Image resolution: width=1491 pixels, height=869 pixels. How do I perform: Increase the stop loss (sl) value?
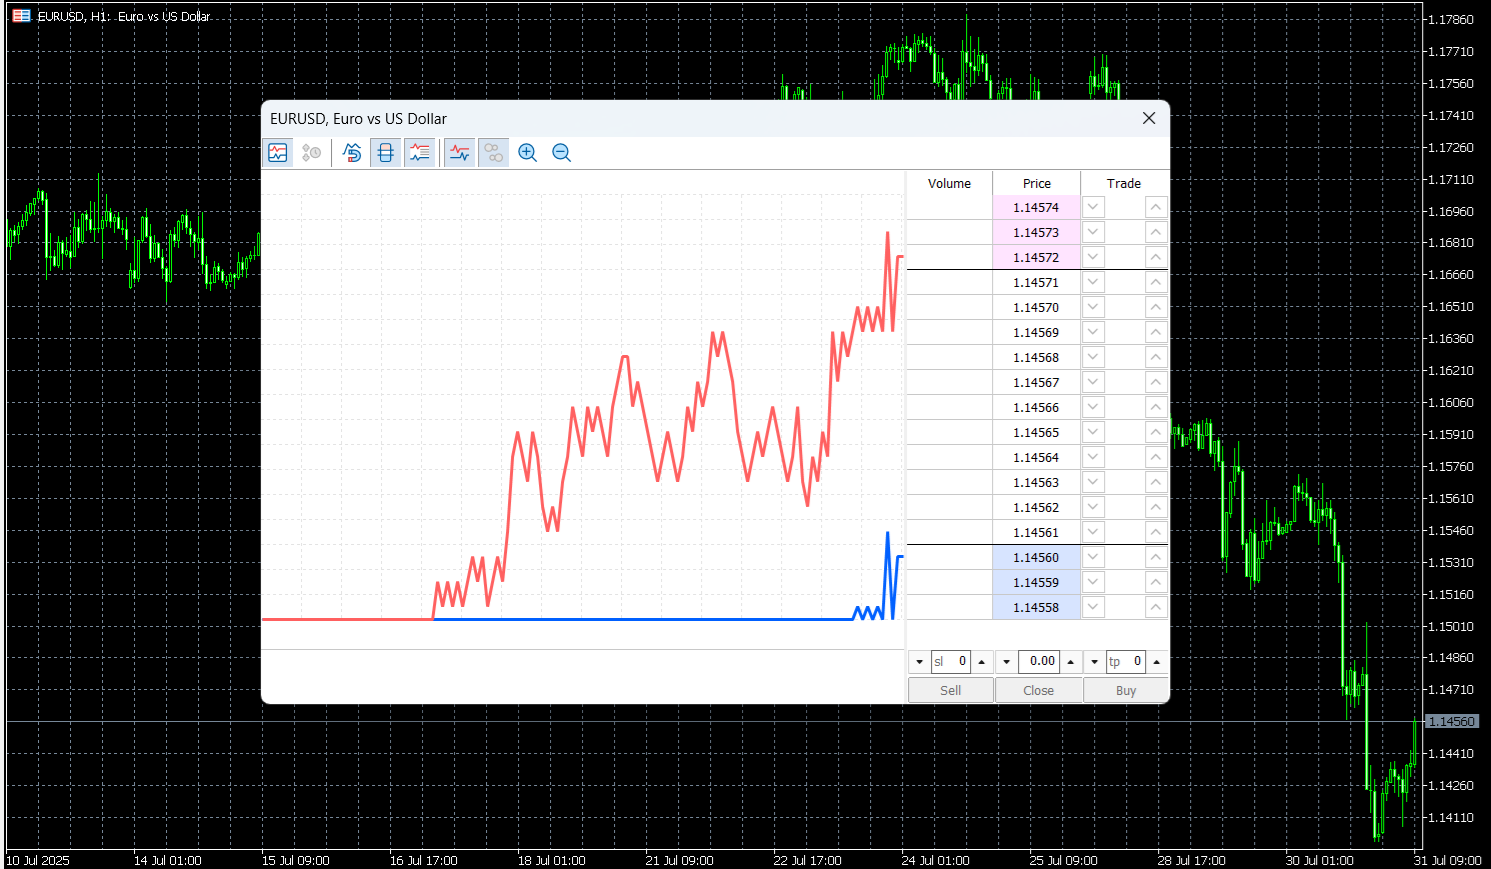tap(982, 662)
